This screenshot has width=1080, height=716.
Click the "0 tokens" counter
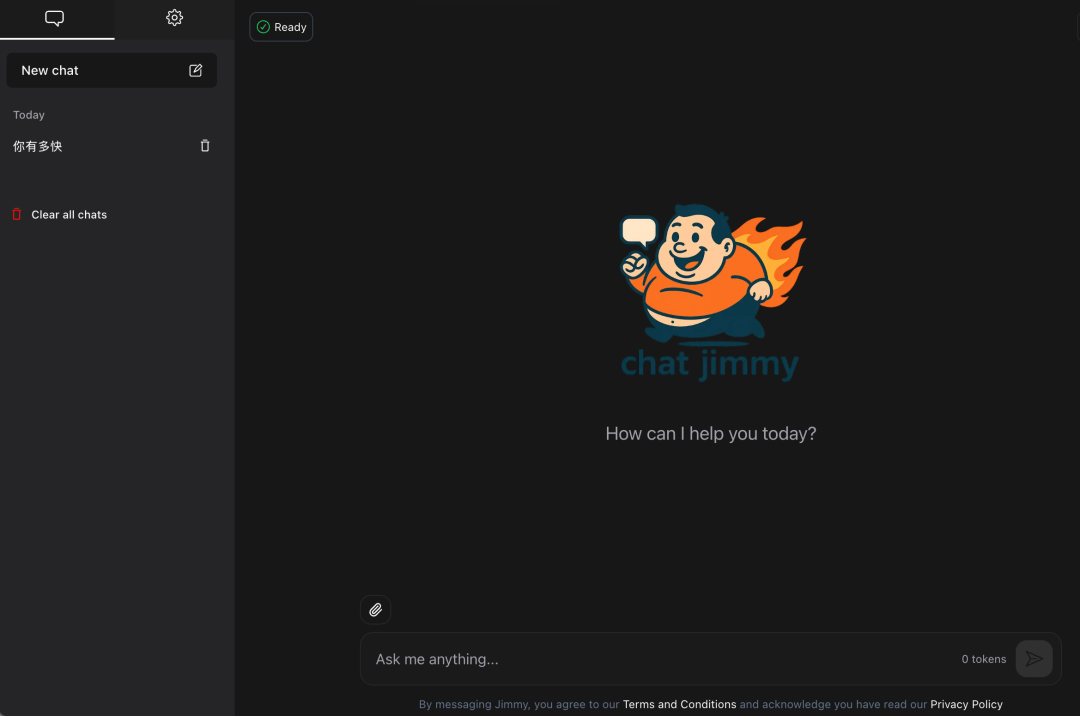[984, 659]
